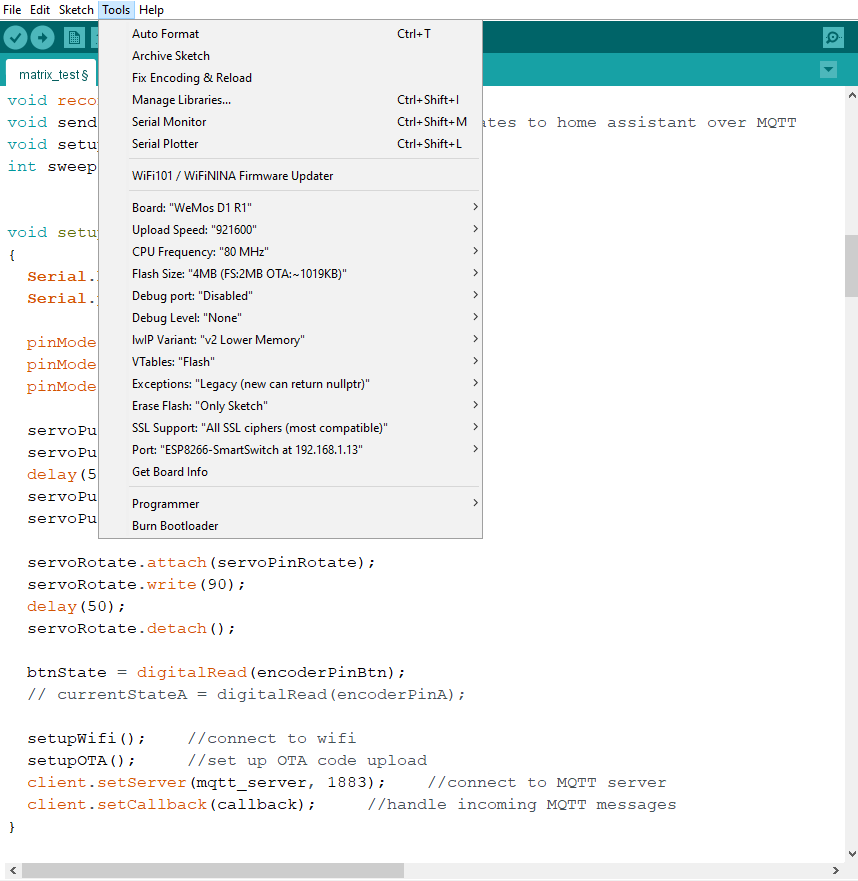The height and width of the screenshot is (881, 858).
Task: Click the horizontal scrollbar thumb
Action: 212,870
